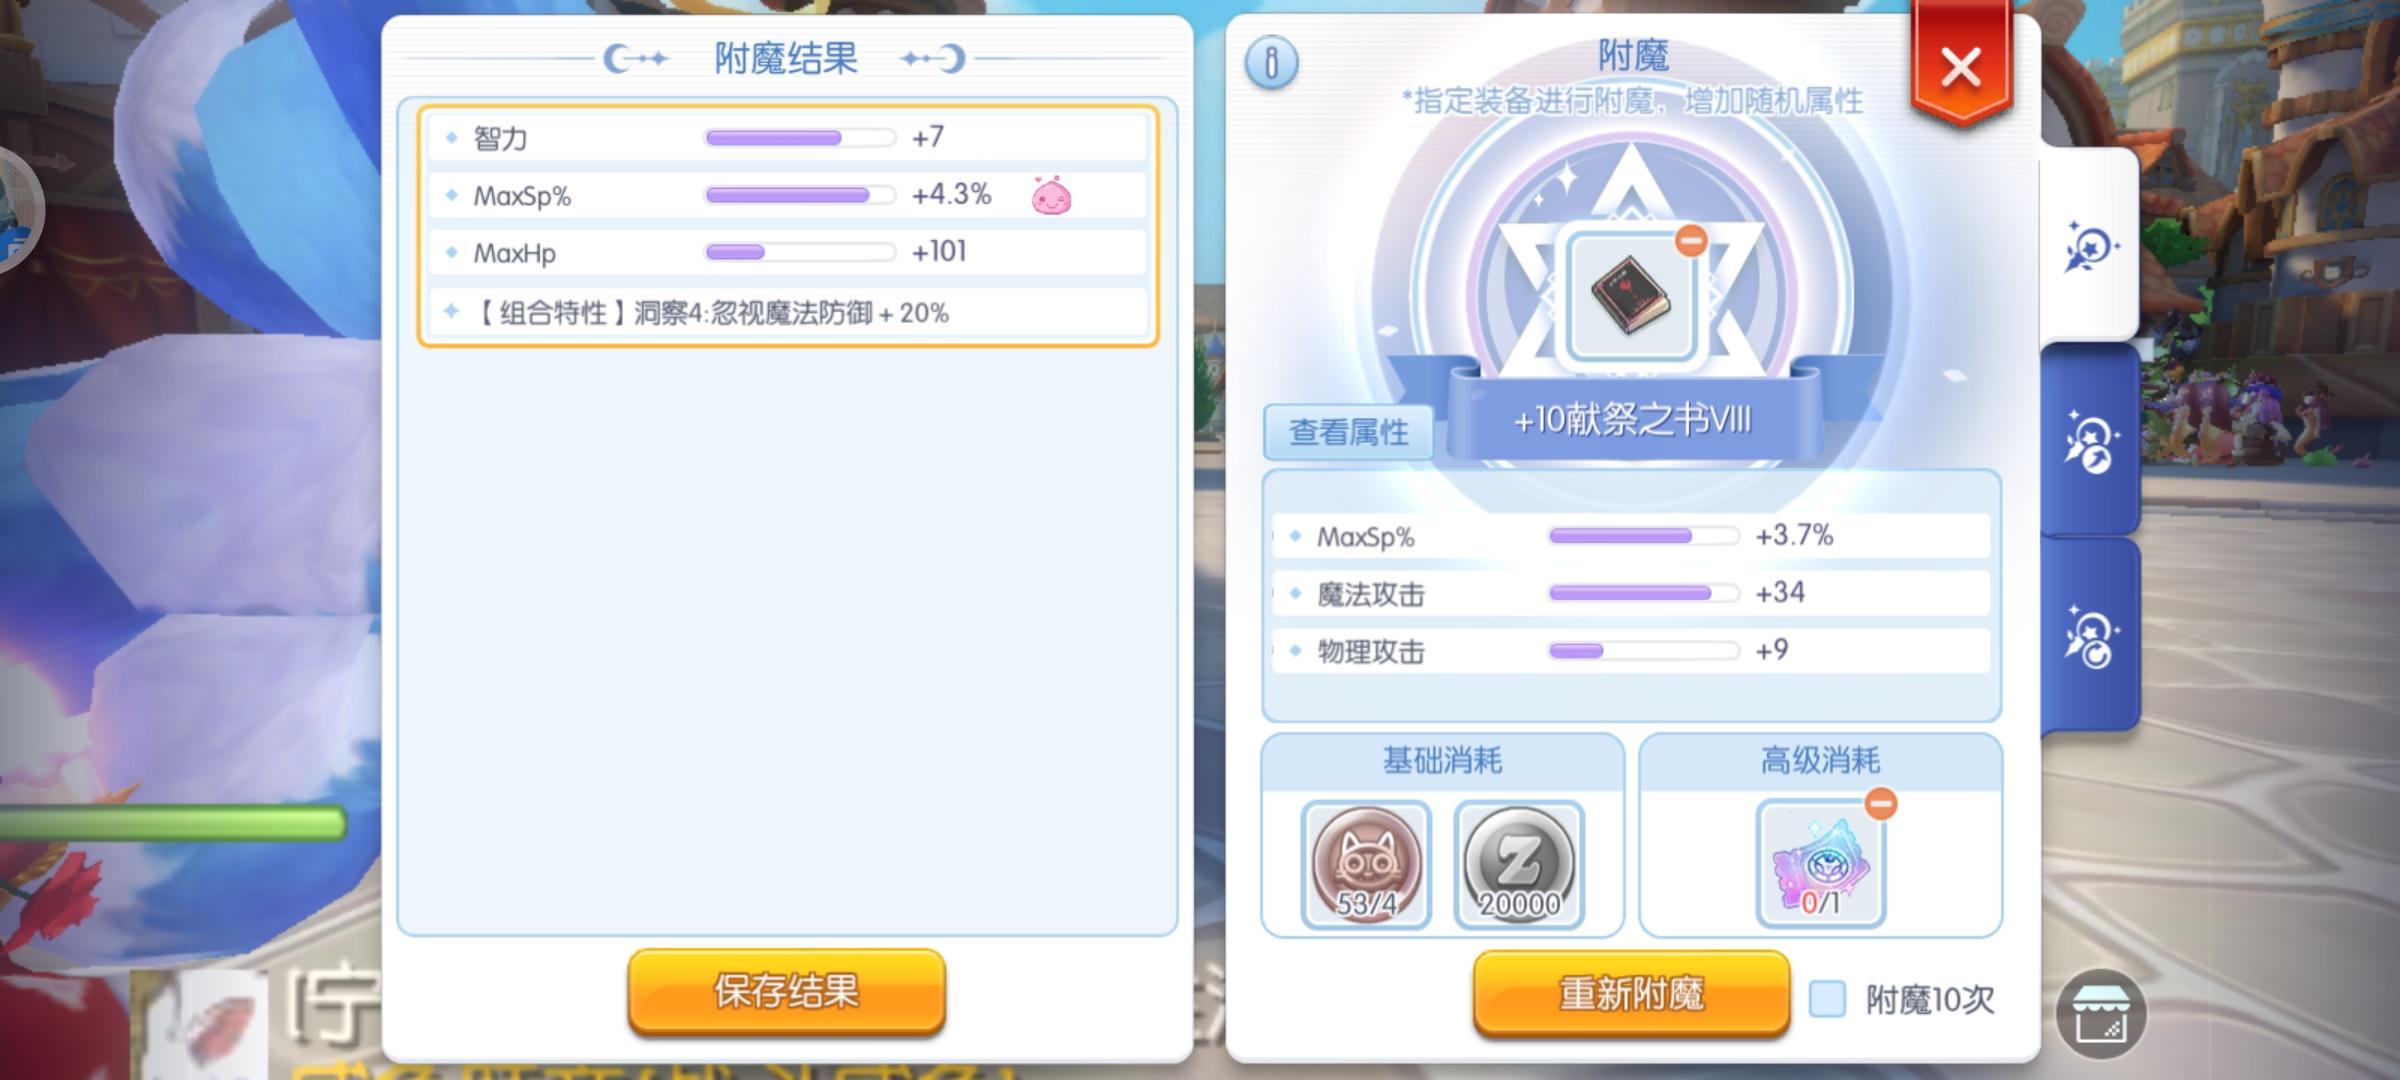Image resolution: width=2400 pixels, height=1080 pixels.
Task: Click the current 魔法攻击 +34 attribute row
Action: pos(1631,593)
